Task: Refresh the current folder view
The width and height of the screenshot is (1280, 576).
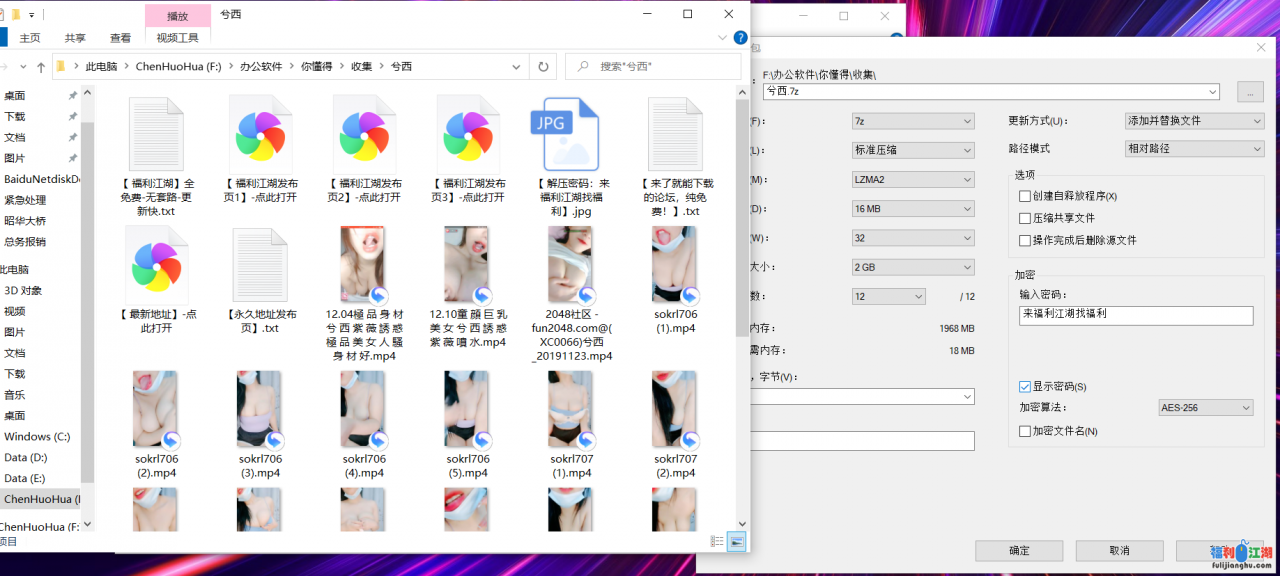Action: click(x=543, y=67)
